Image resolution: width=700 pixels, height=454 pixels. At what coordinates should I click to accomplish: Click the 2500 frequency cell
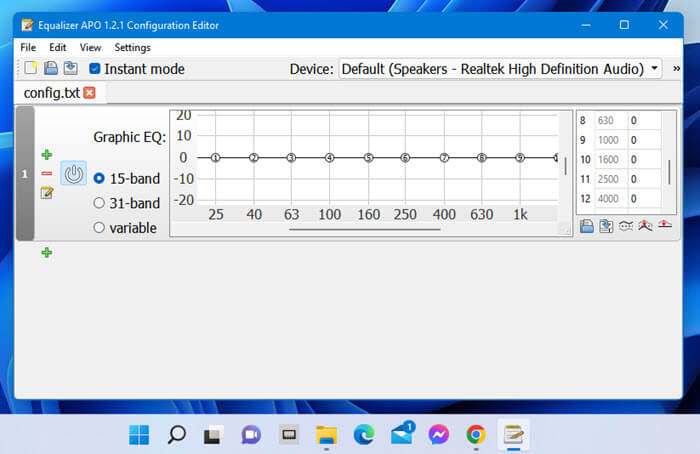[610, 179]
